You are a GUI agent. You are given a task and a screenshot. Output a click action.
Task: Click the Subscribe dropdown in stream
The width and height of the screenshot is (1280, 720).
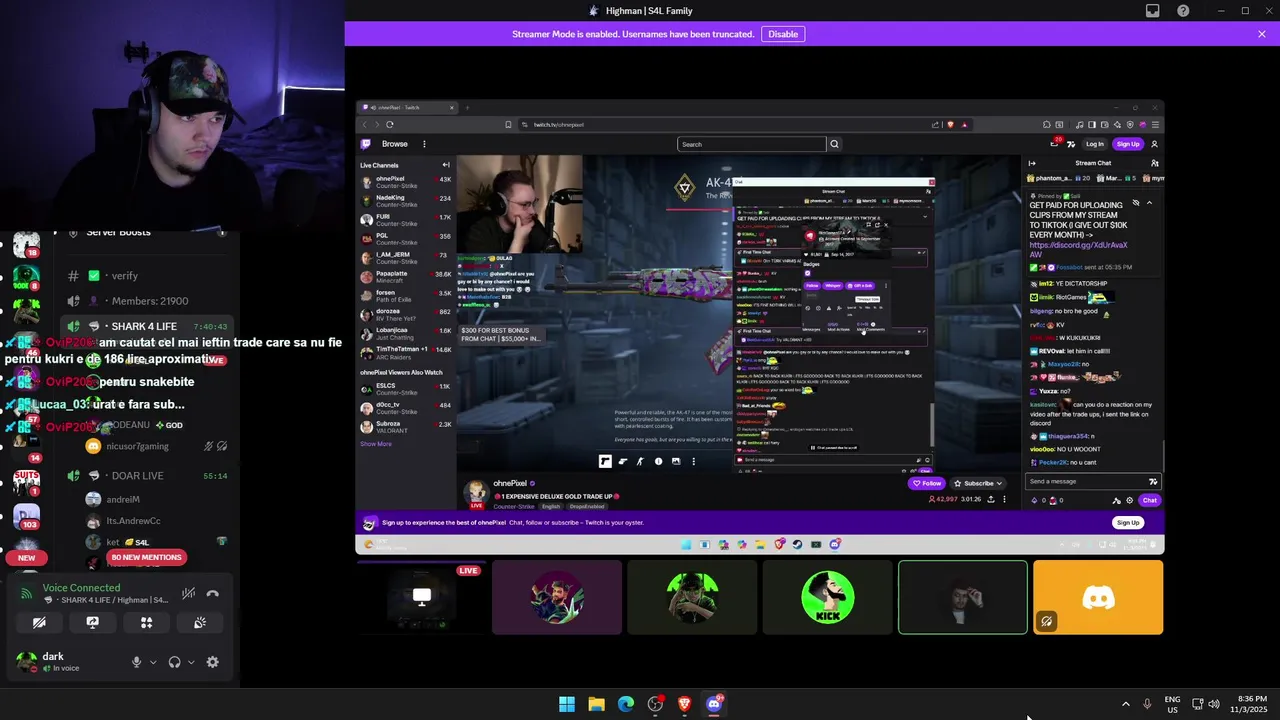[x=978, y=483]
